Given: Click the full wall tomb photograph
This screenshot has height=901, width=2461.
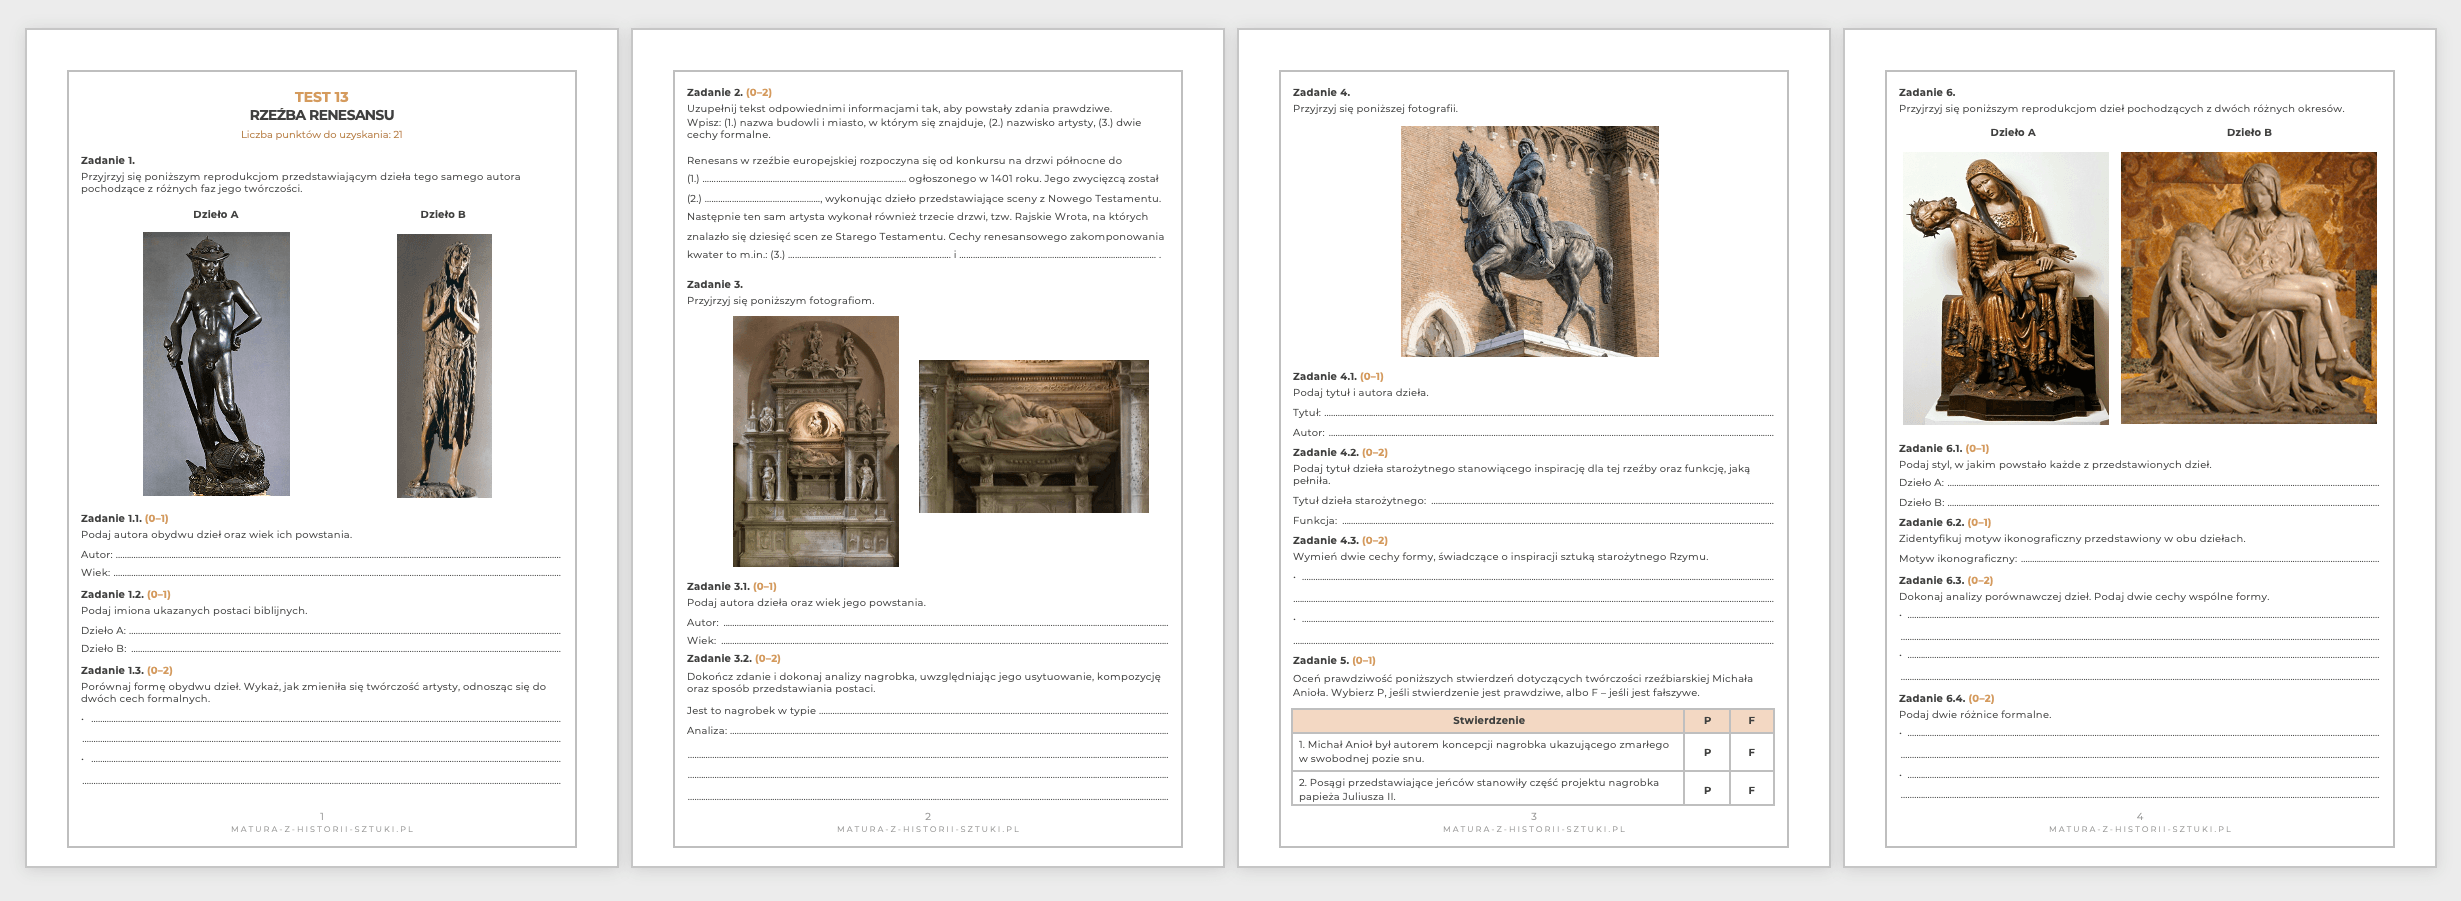Looking at the screenshot, I should pyautogui.click(x=816, y=442).
